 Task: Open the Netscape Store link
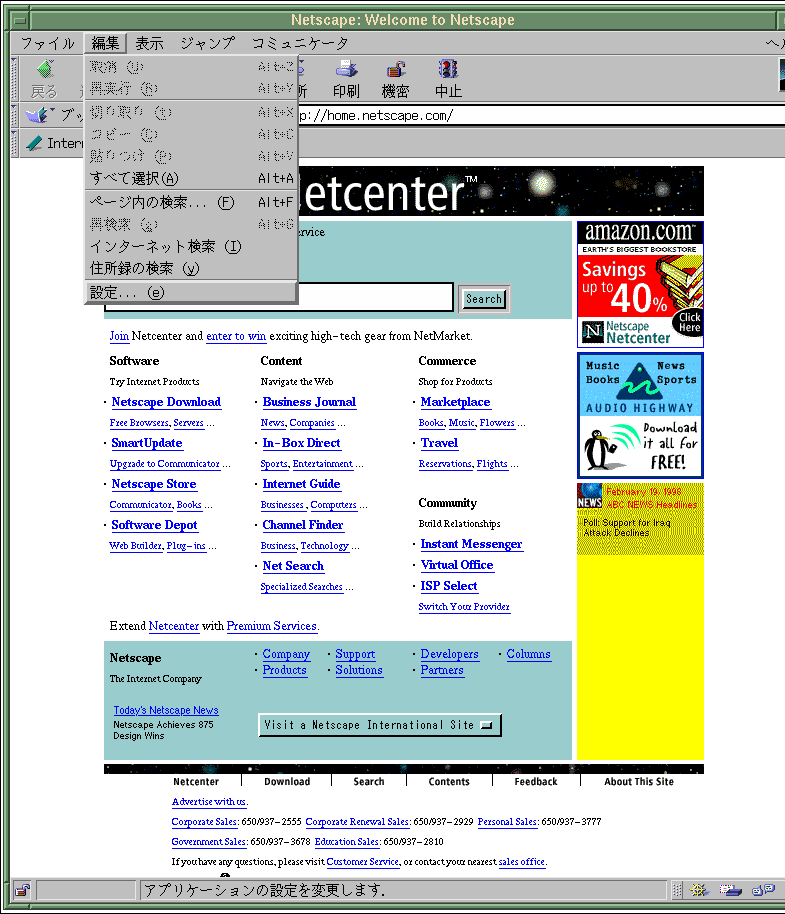coord(154,484)
